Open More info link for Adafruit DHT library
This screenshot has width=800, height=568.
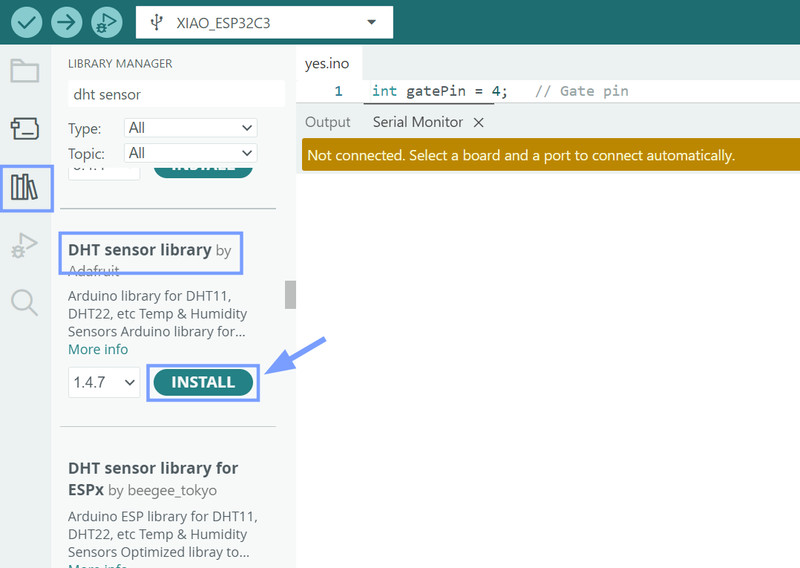coord(98,350)
